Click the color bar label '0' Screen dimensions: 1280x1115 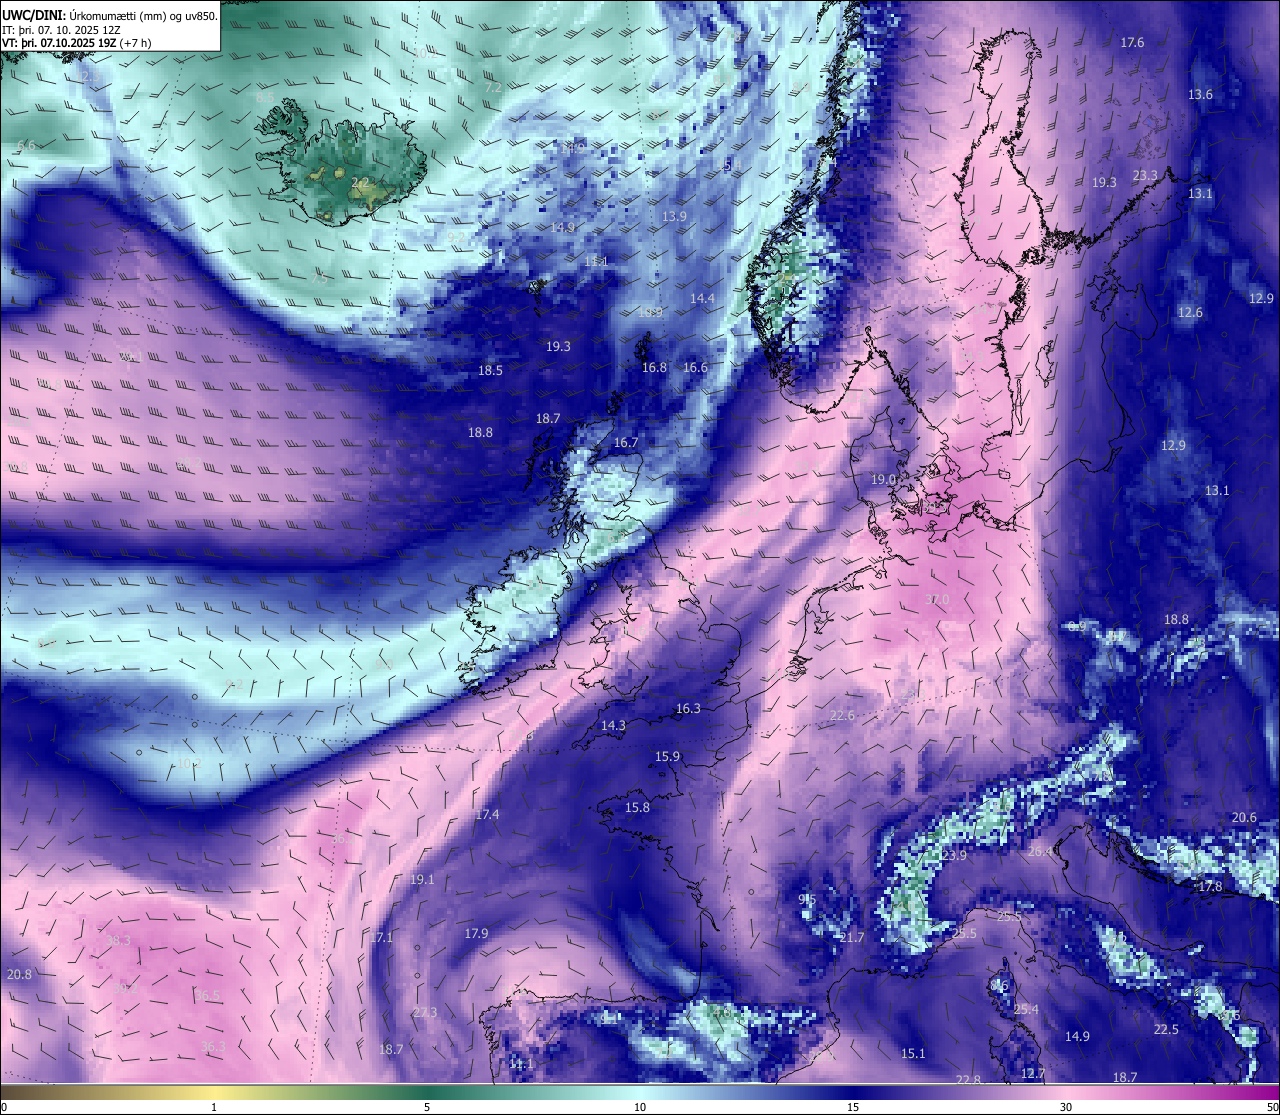(4, 1107)
